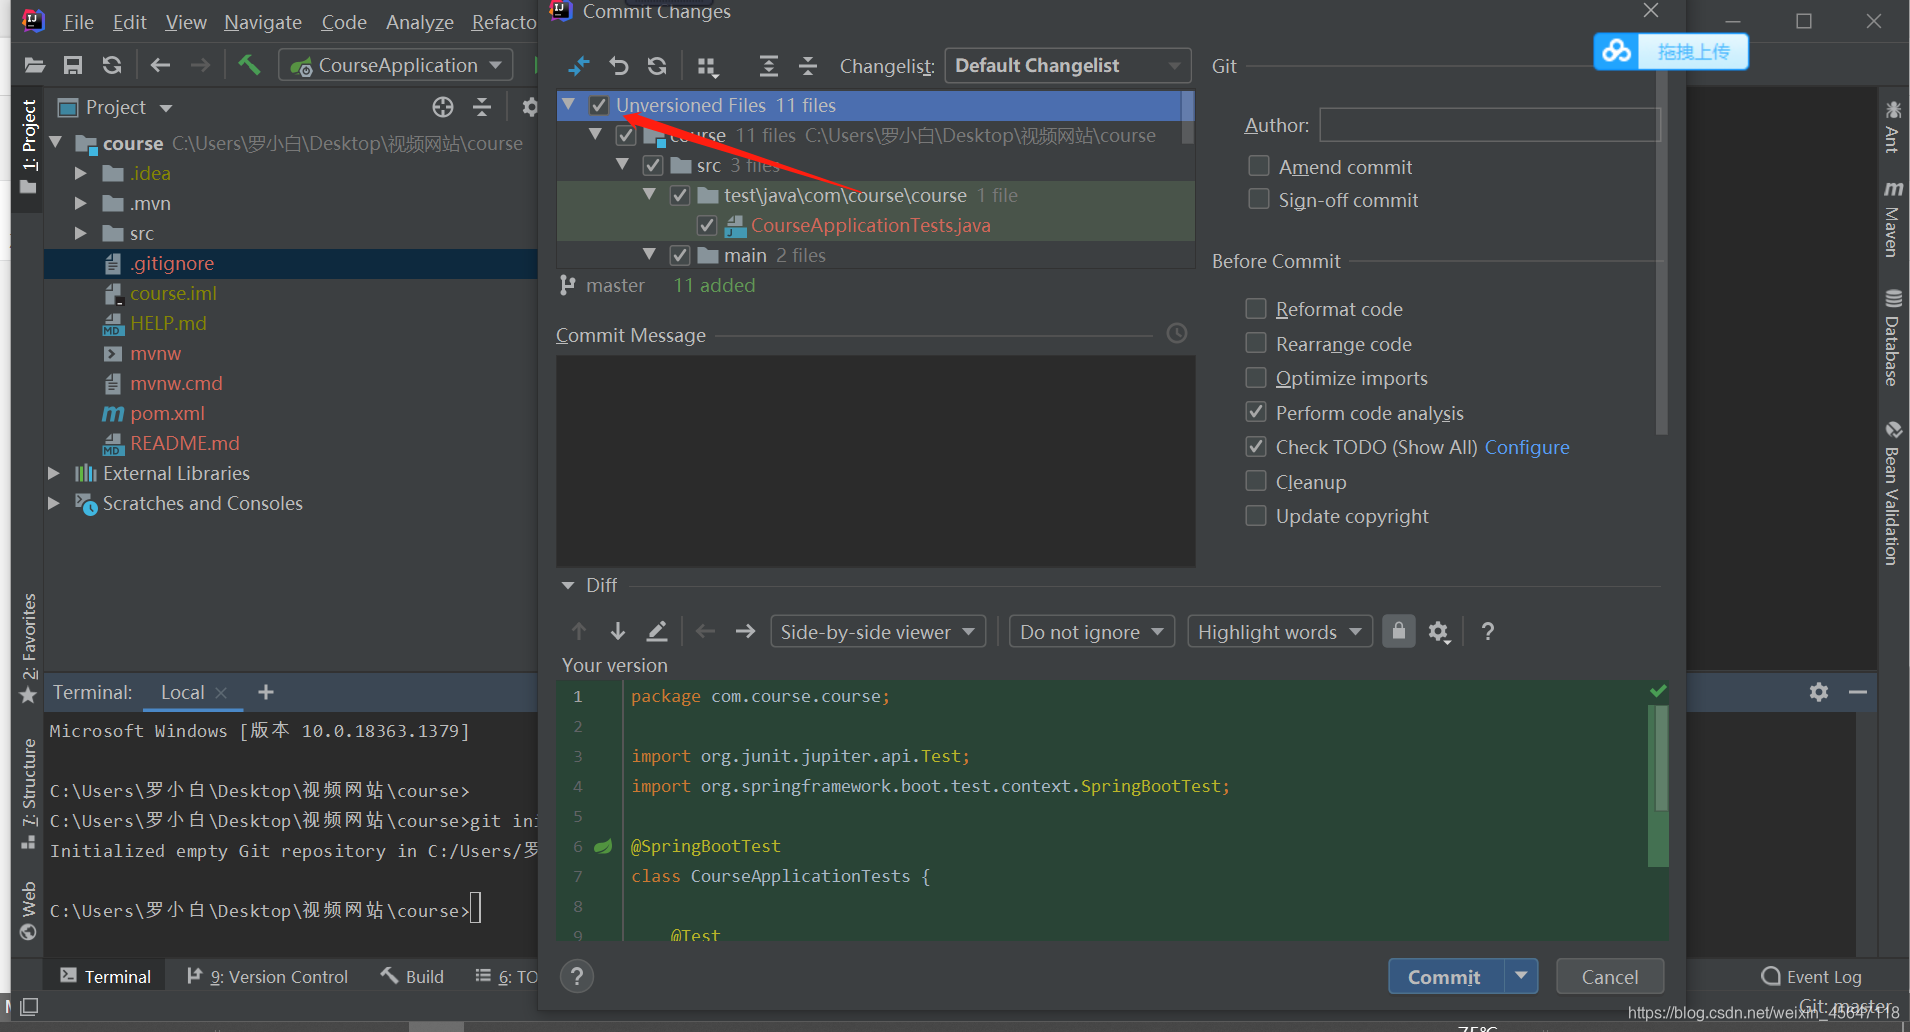Expand the .idea folder in Project tree
Image resolution: width=1910 pixels, height=1032 pixels.
click(x=80, y=173)
